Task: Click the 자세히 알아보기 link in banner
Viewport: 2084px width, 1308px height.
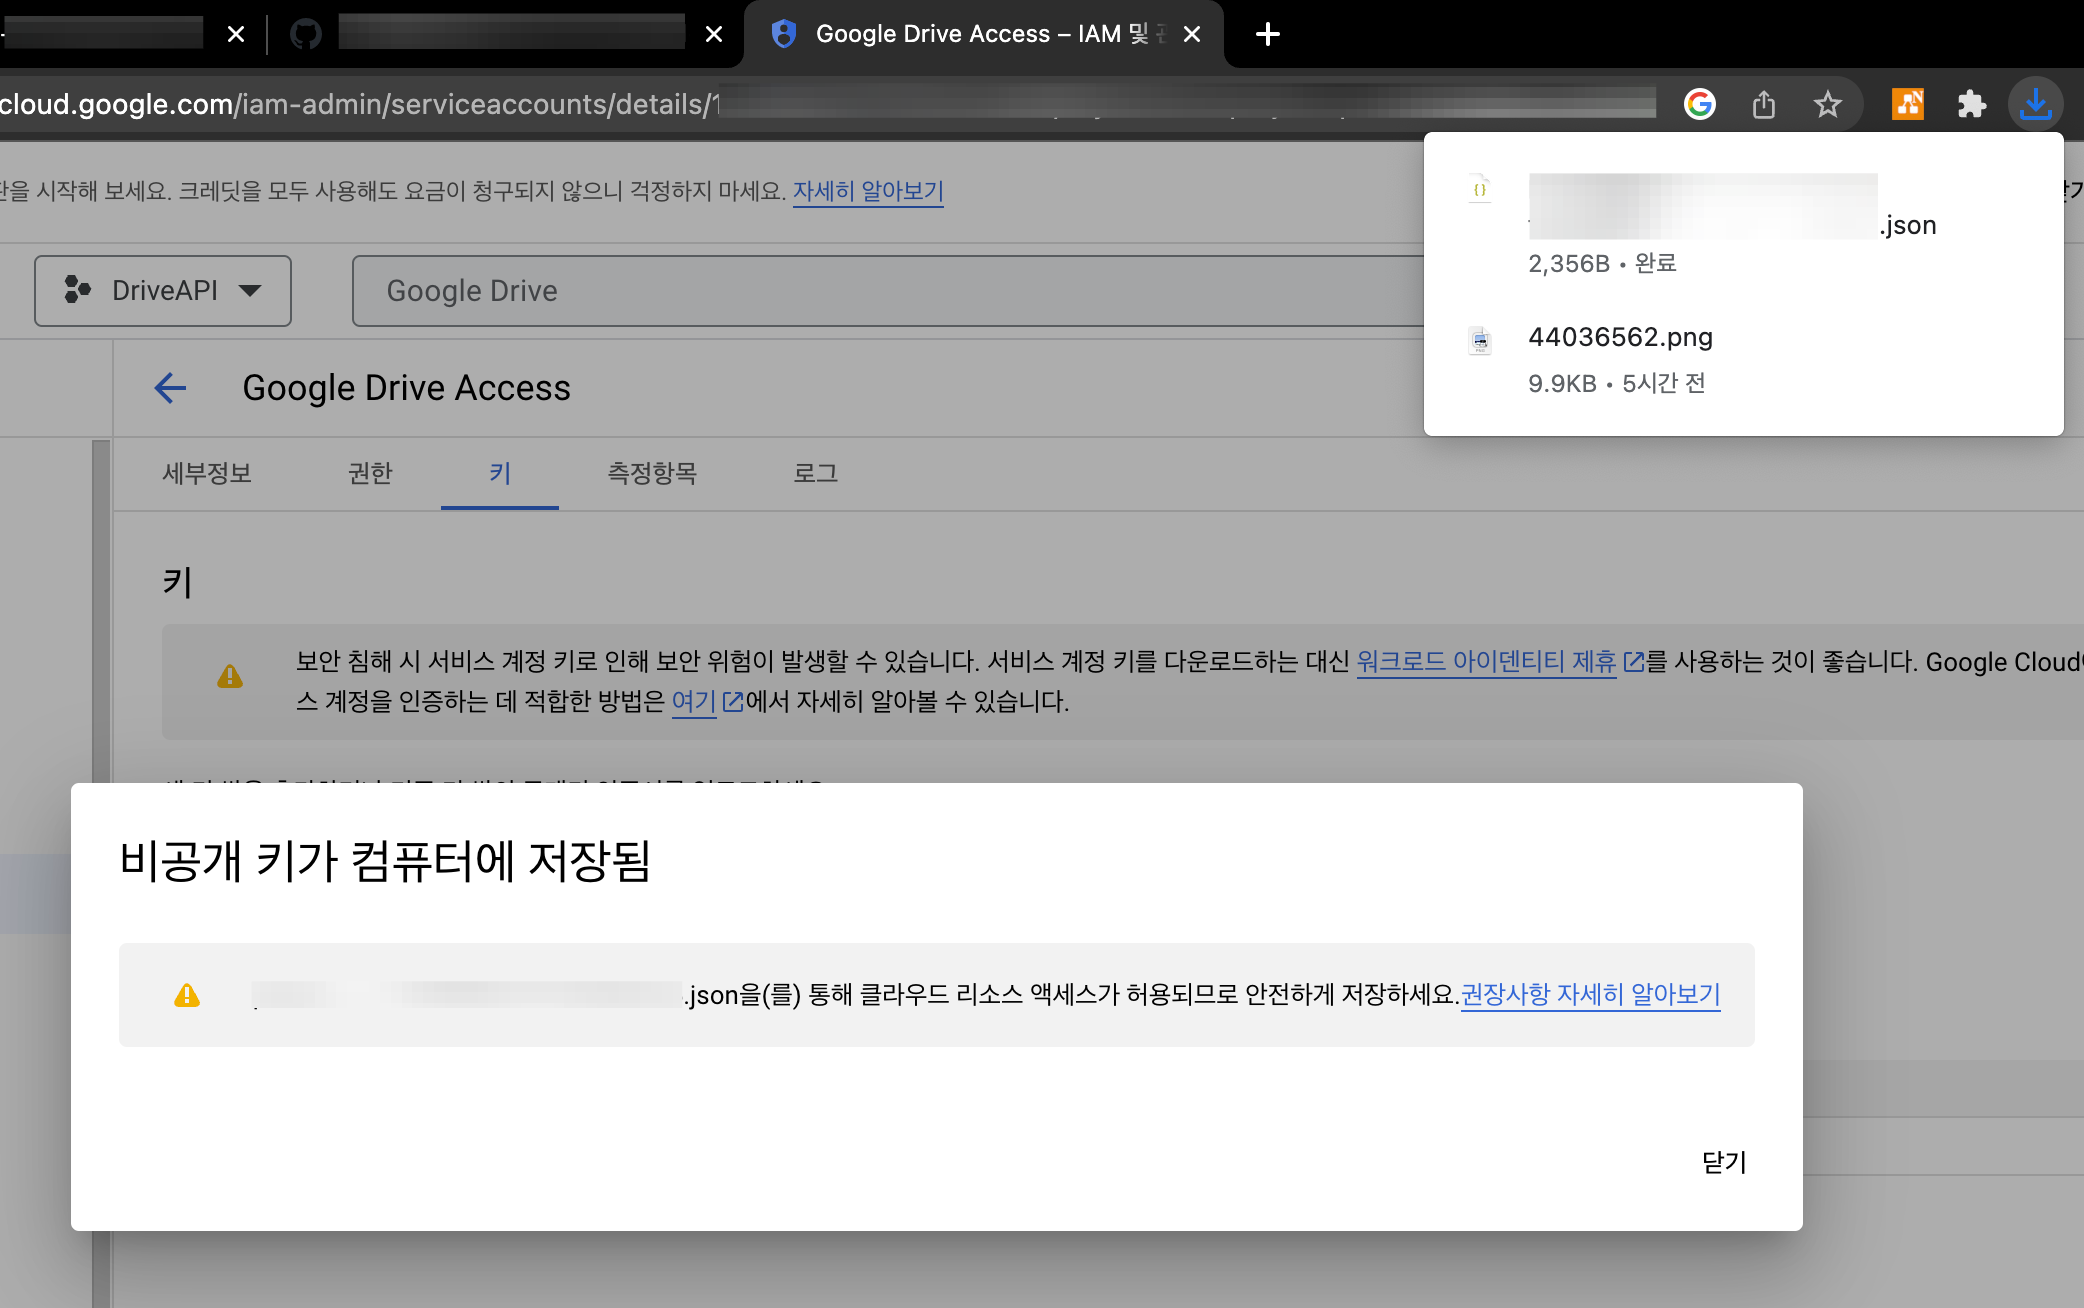Action: tap(868, 191)
